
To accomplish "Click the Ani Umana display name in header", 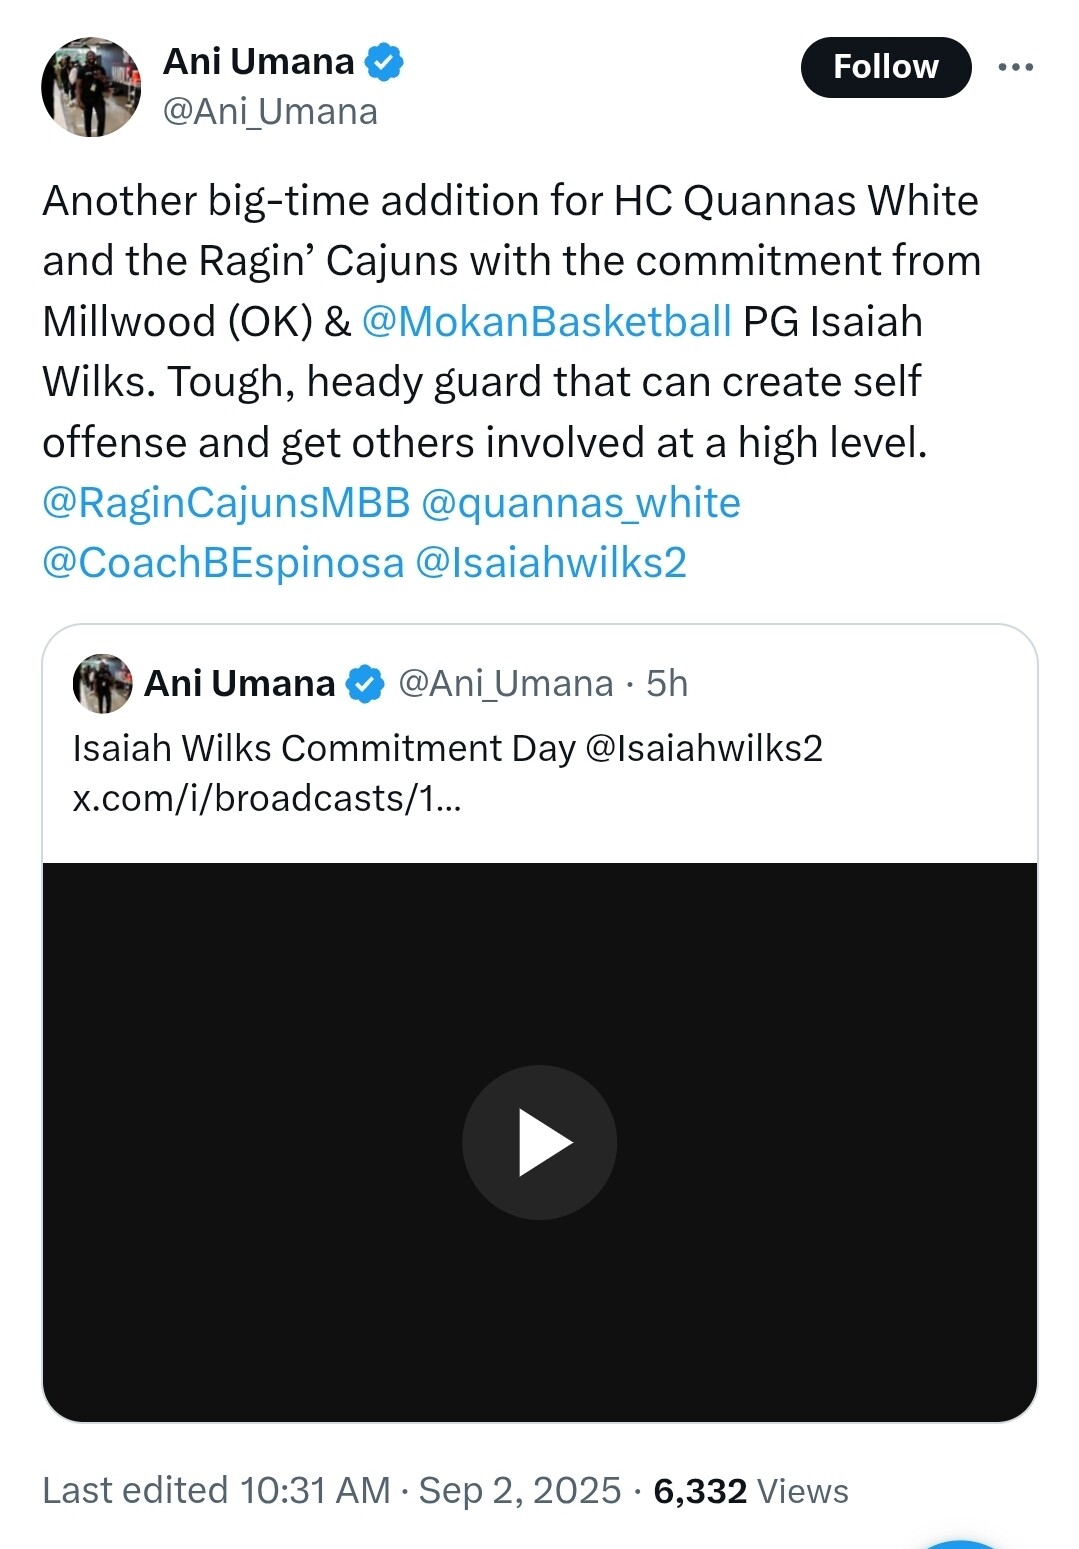I will point(258,62).
